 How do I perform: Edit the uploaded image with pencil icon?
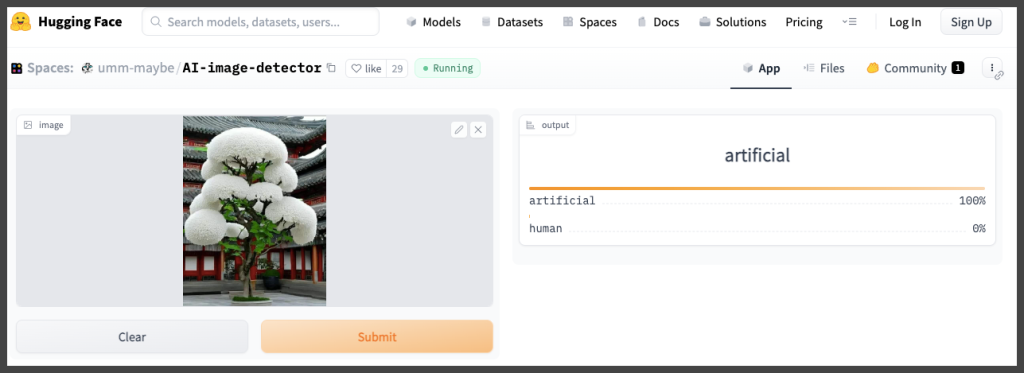tap(459, 130)
